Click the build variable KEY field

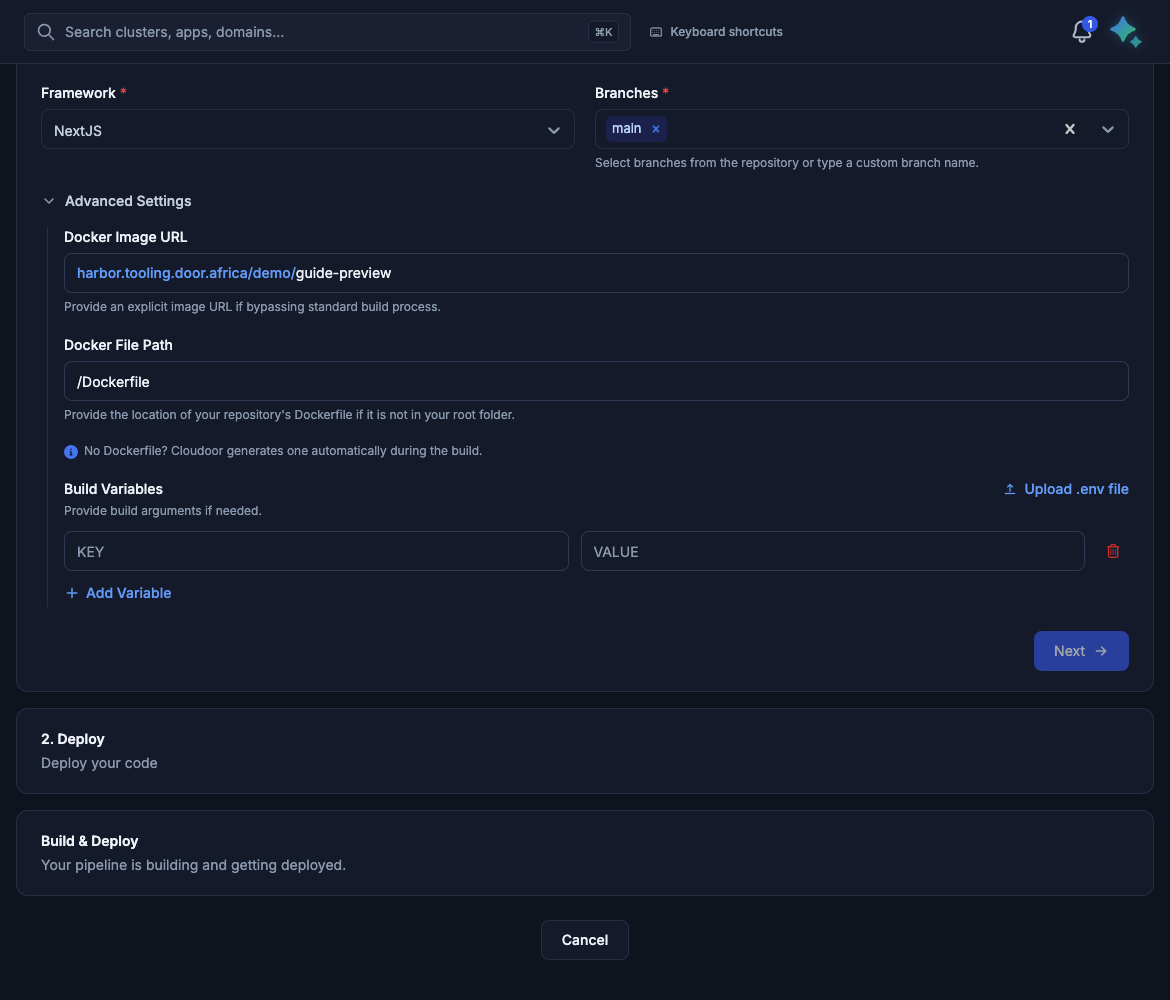pyautogui.click(x=316, y=551)
